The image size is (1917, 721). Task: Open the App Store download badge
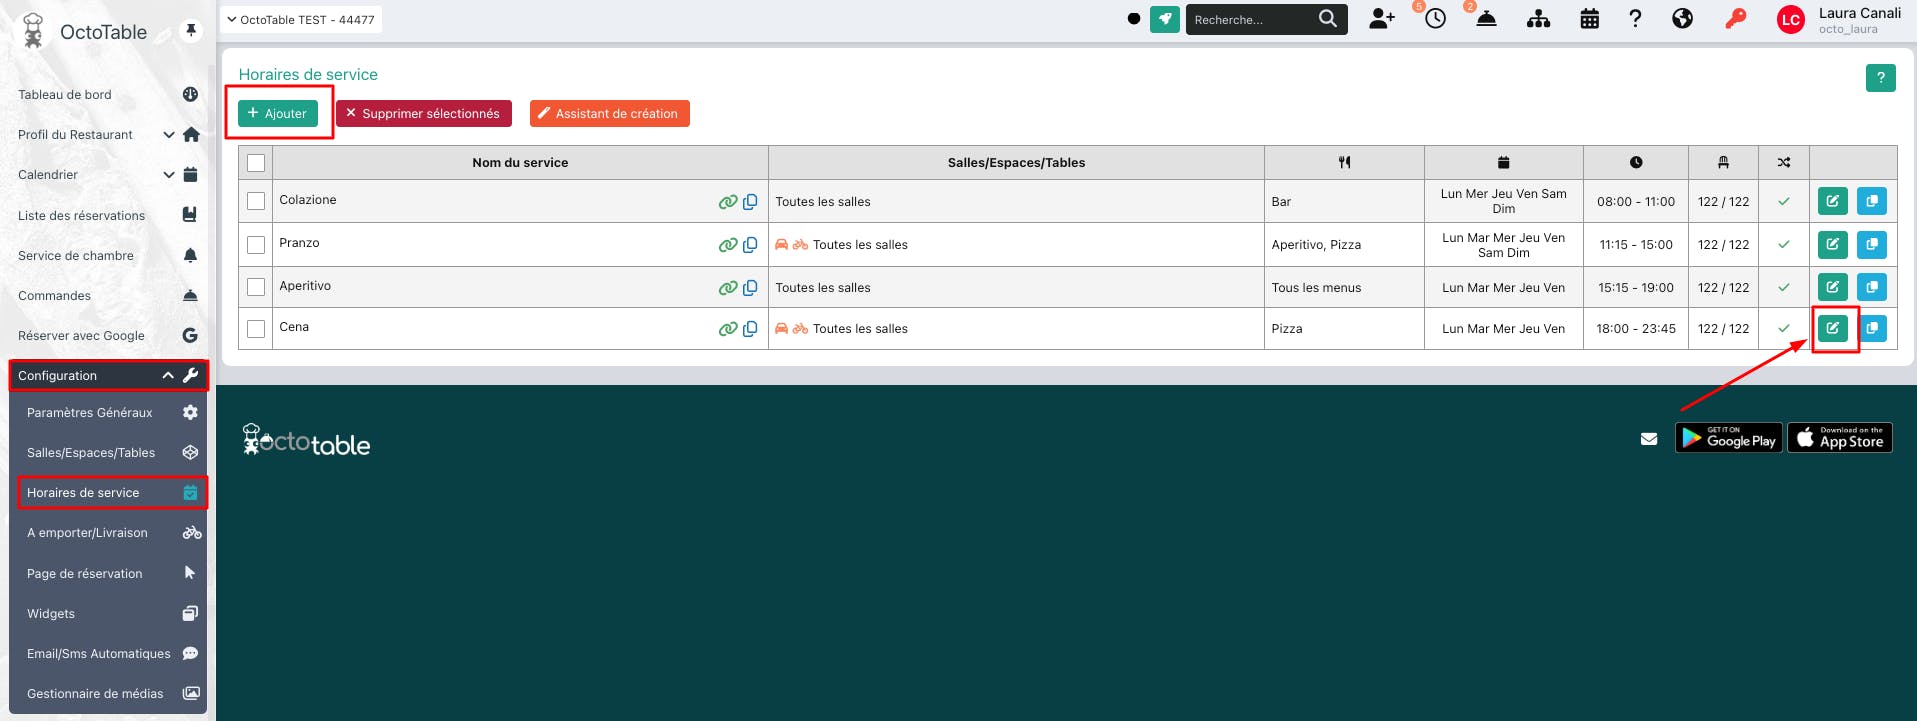pyautogui.click(x=1840, y=438)
